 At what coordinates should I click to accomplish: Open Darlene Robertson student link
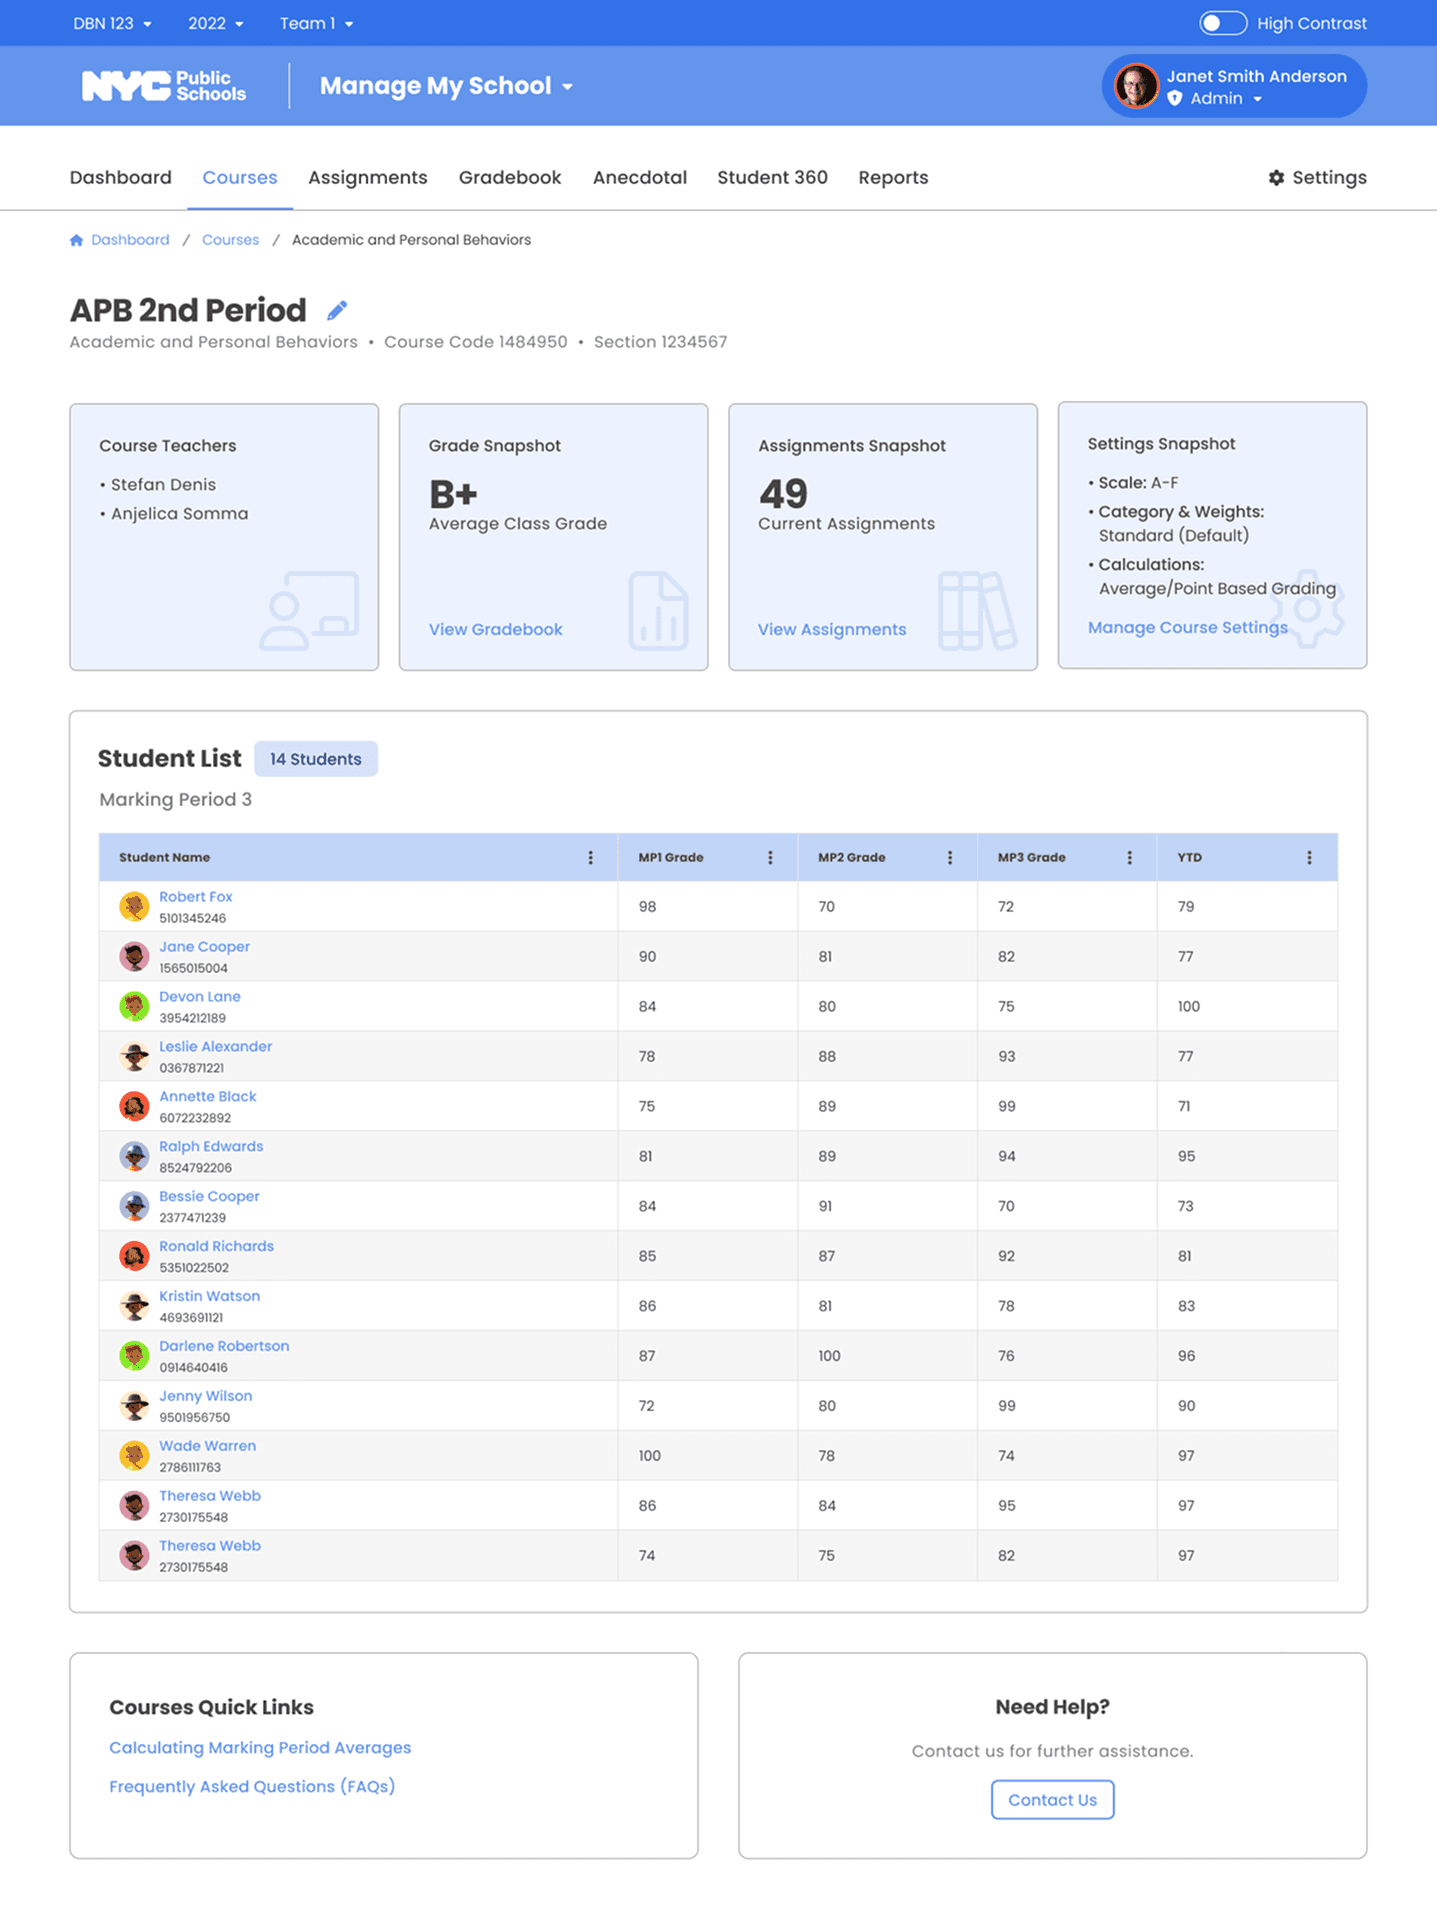[224, 1346]
